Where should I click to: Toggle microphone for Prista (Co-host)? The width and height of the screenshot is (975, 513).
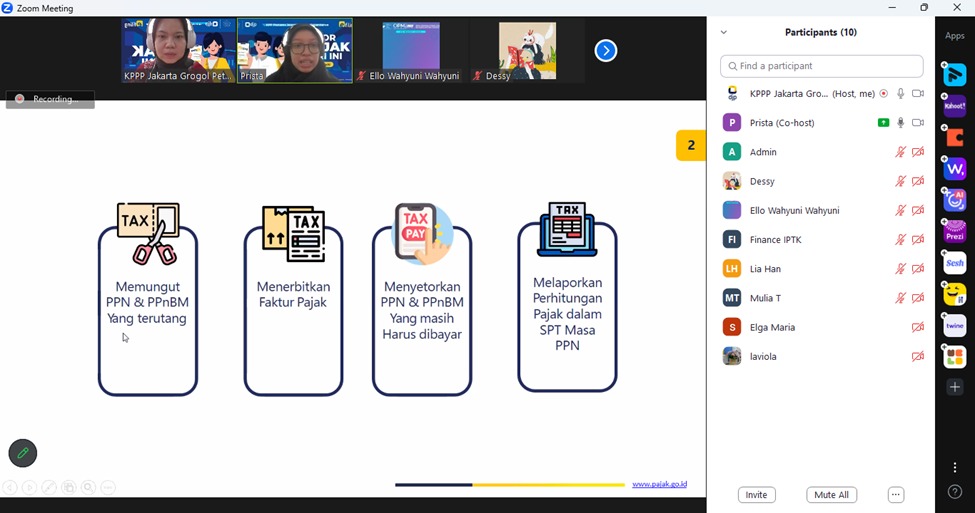900,123
